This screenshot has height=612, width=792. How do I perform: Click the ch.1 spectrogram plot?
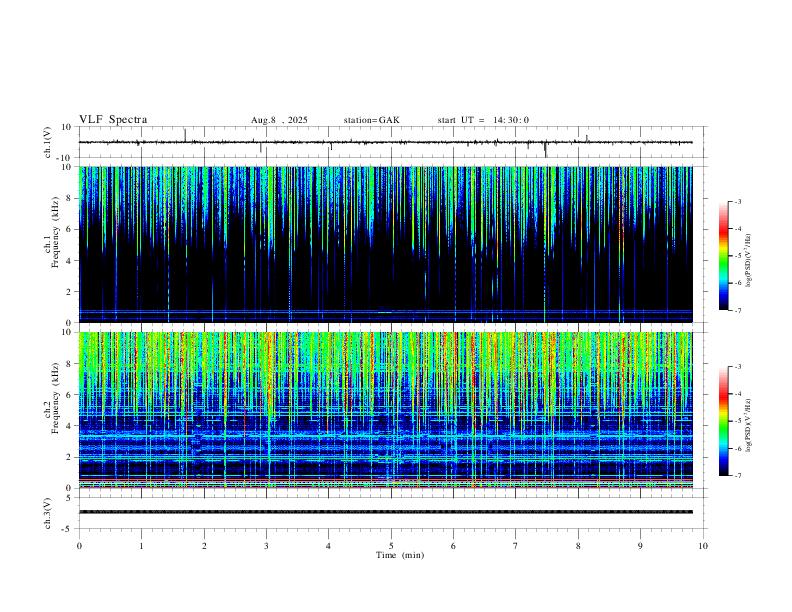(386, 244)
